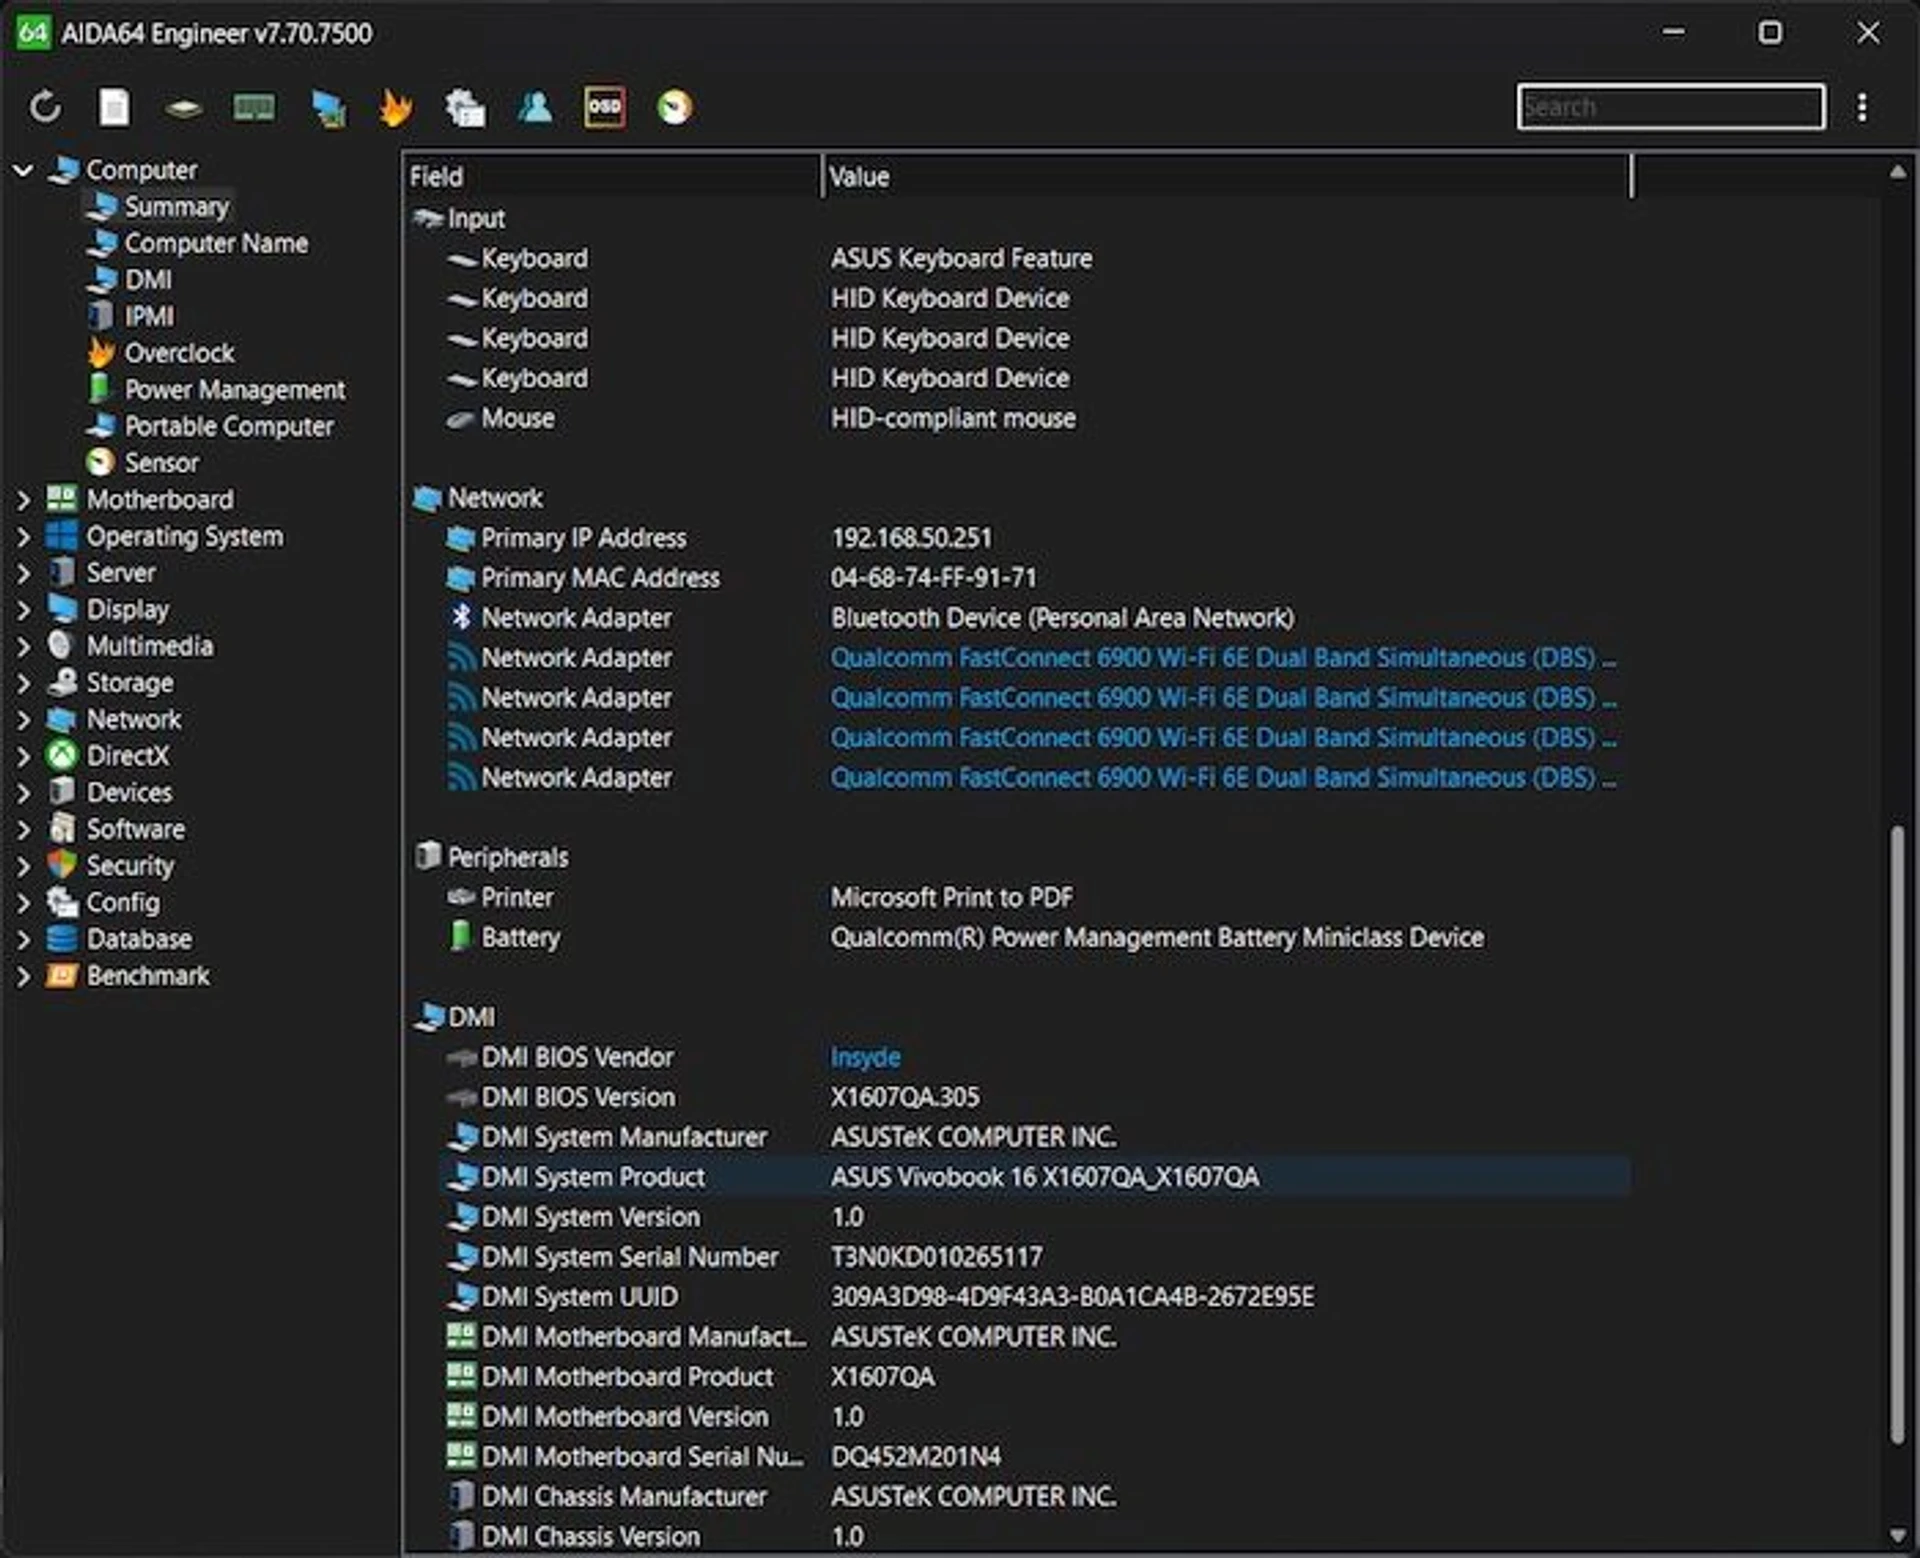The width and height of the screenshot is (1920, 1558).
Task: Select the DMI BIOS Version row
Action: [1035, 1098]
